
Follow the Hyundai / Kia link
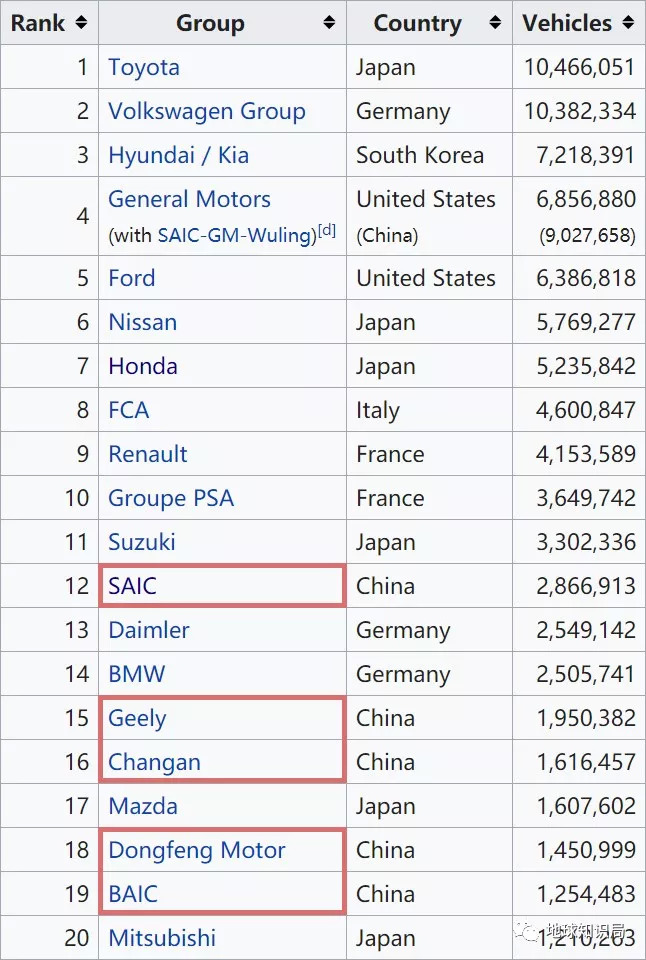pos(178,155)
